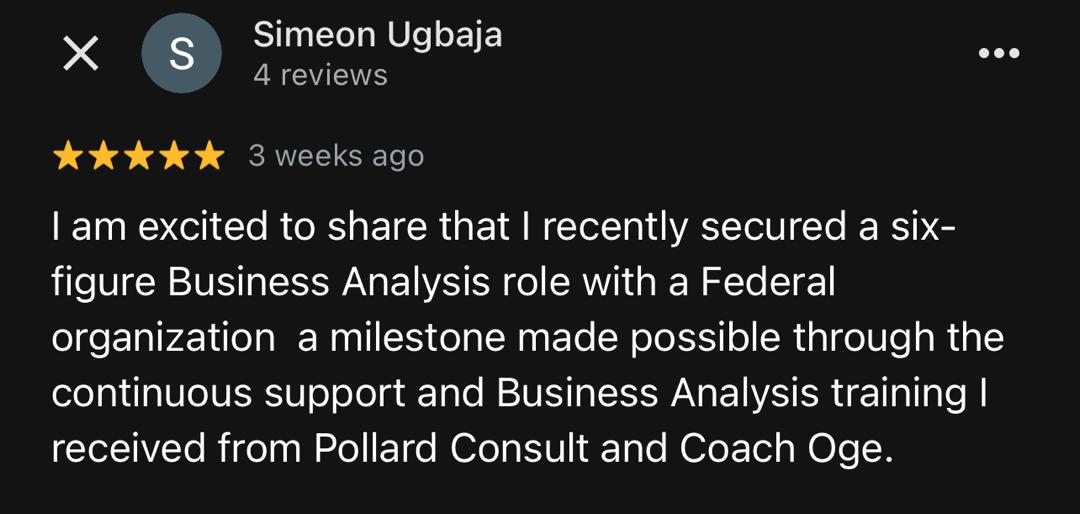The image size is (1080, 514).
Task: Click the '3 weeks ago' timestamp
Action: click(x=336, y=156)
